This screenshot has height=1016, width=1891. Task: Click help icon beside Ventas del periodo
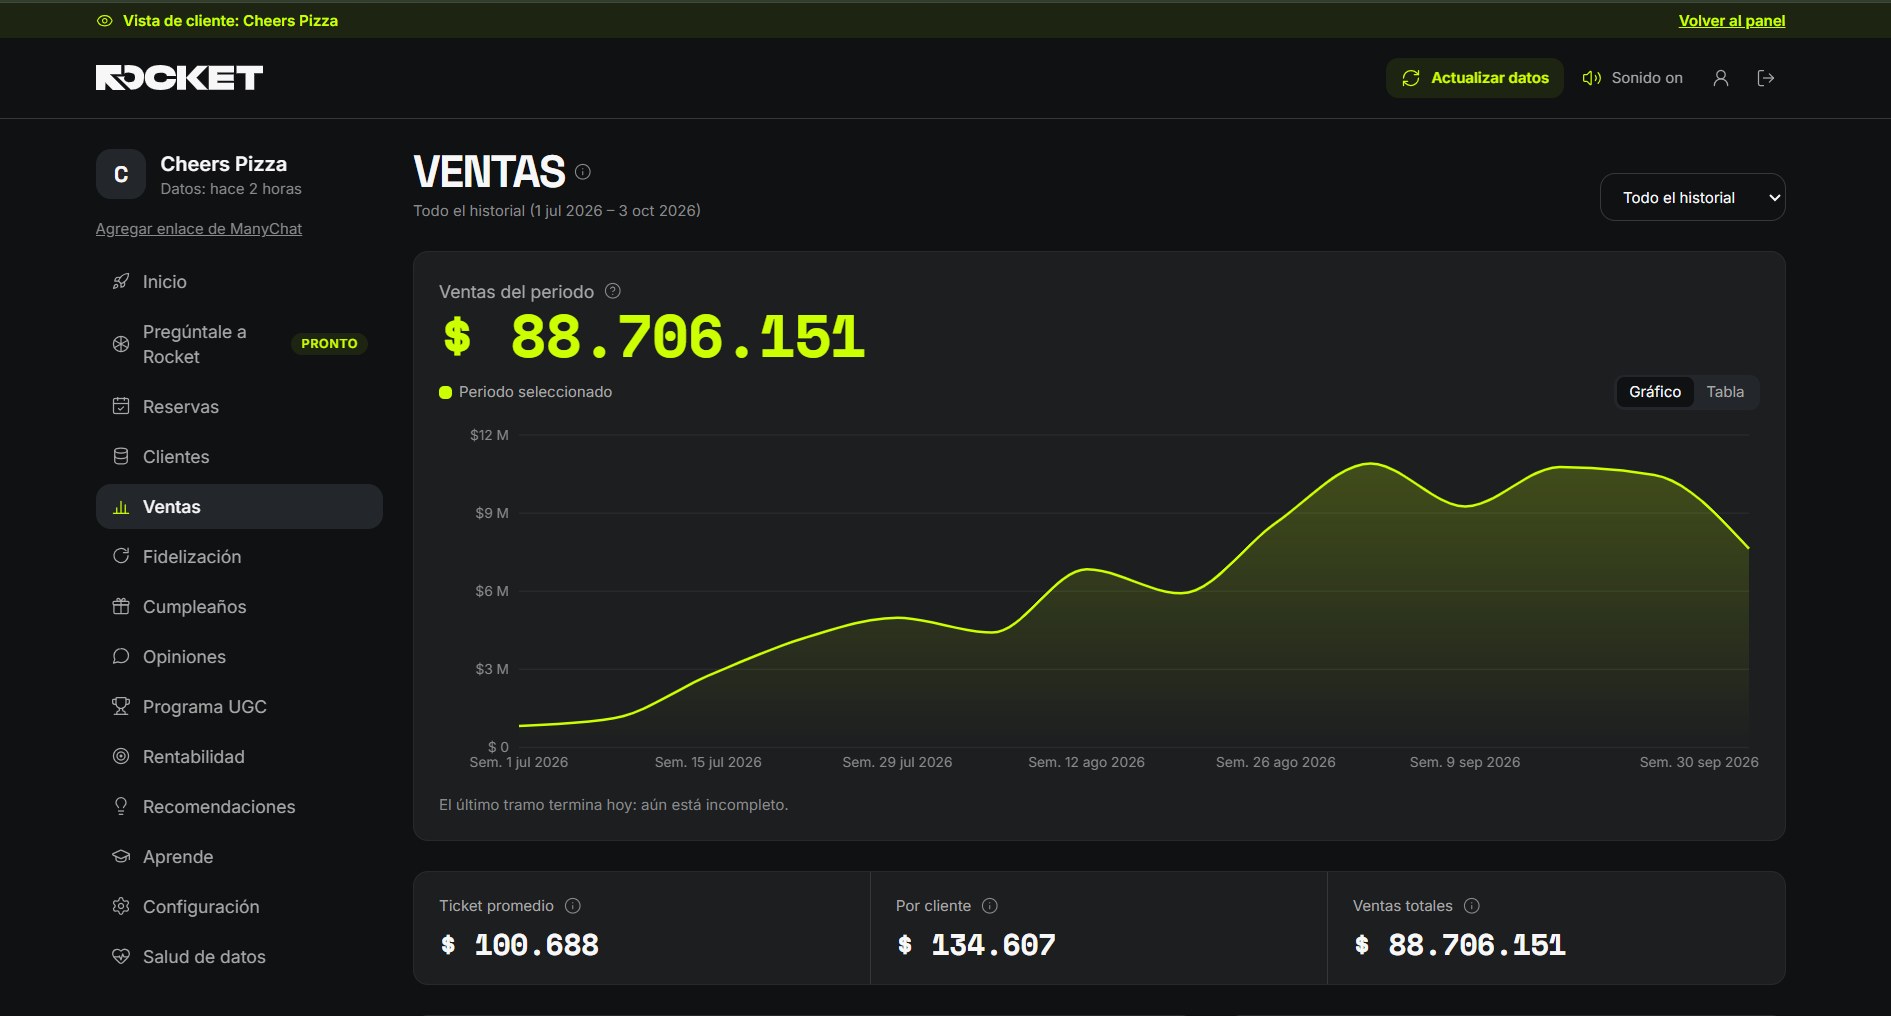(x=613, y=291)
